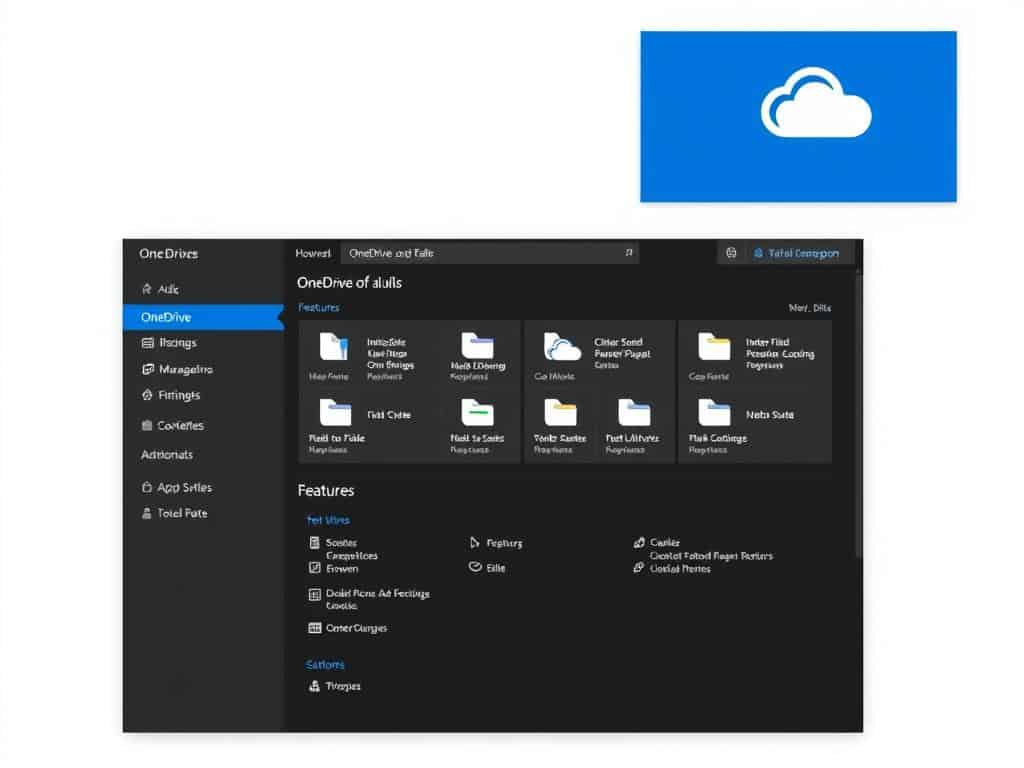The height and width of the screenshot is (768, 1024).
Task: Open Adrionats in the sidebar
Action: (x=167, y=455)
